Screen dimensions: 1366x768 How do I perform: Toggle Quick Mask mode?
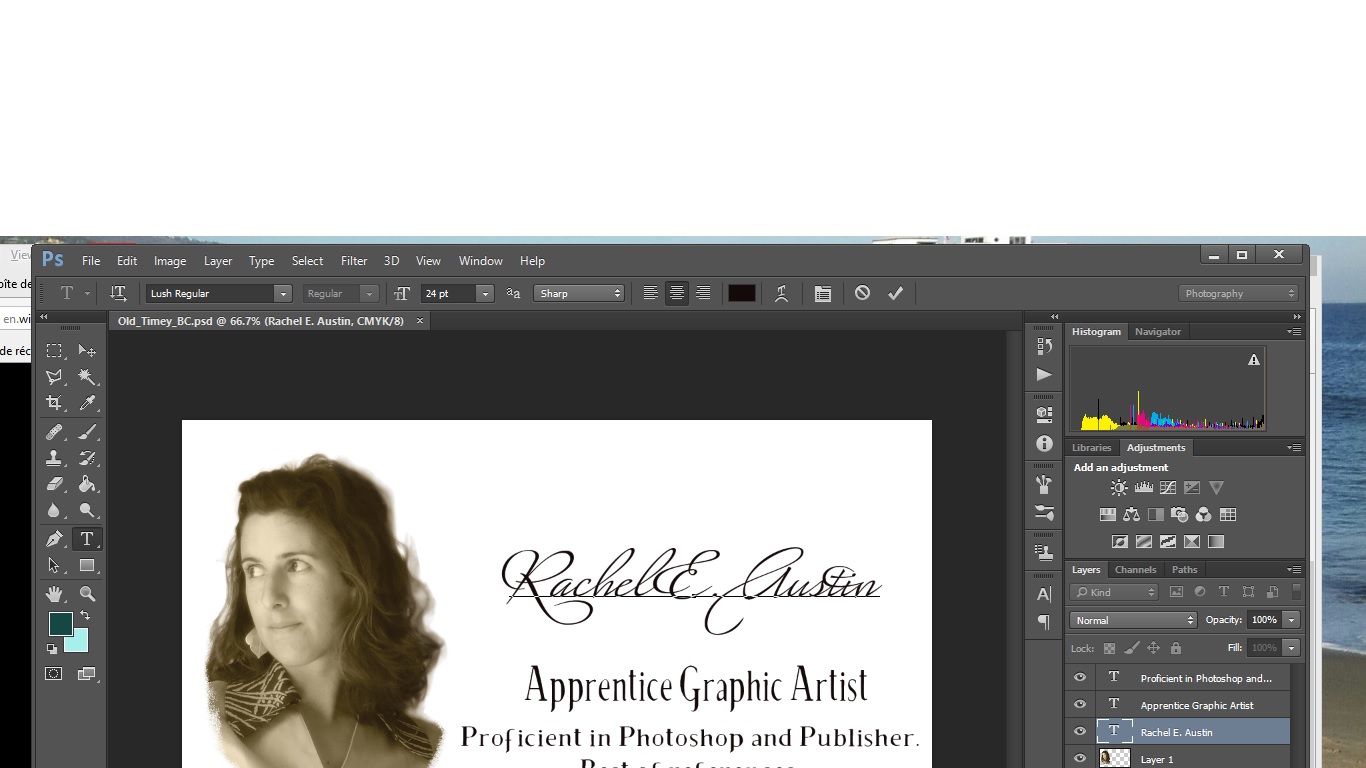tap(54, 674)
